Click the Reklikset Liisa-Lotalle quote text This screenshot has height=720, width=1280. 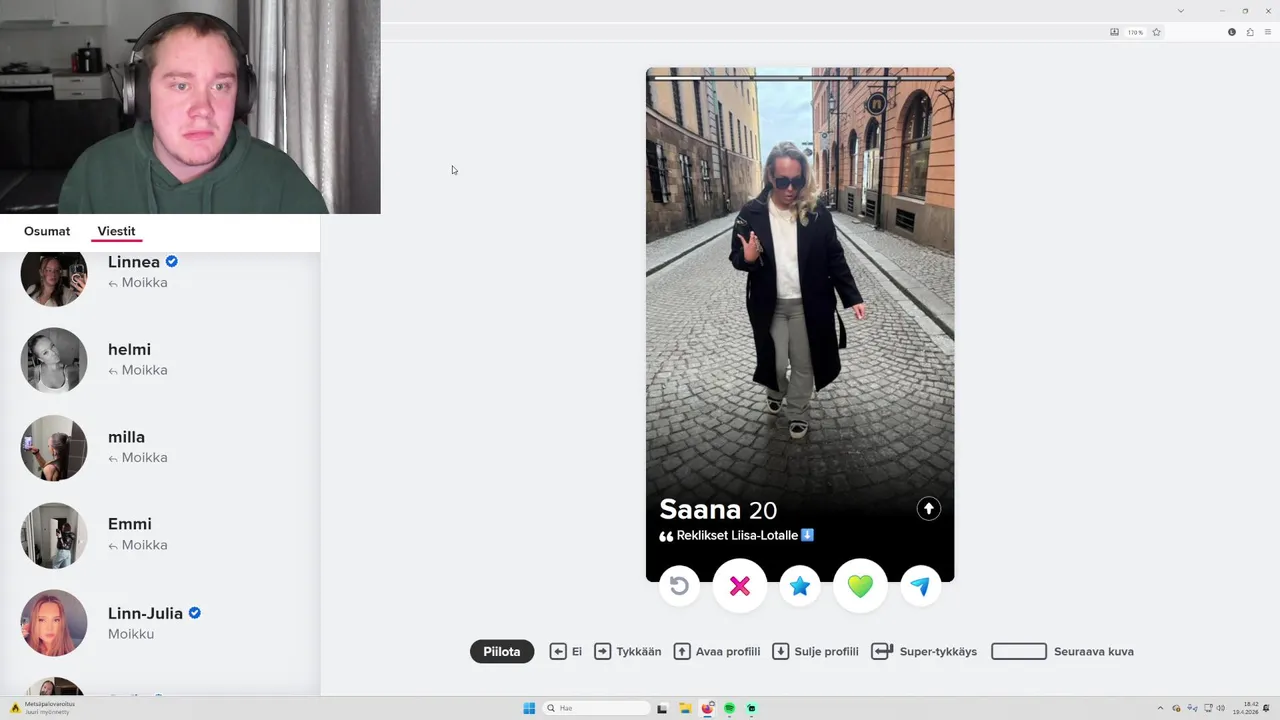737,535
